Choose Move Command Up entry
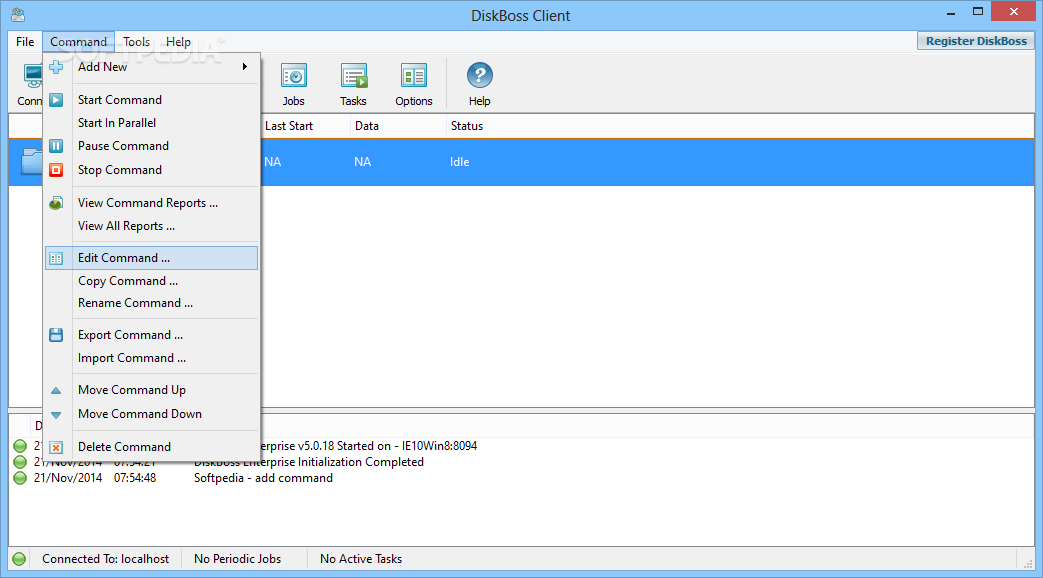 click(152, 390)
